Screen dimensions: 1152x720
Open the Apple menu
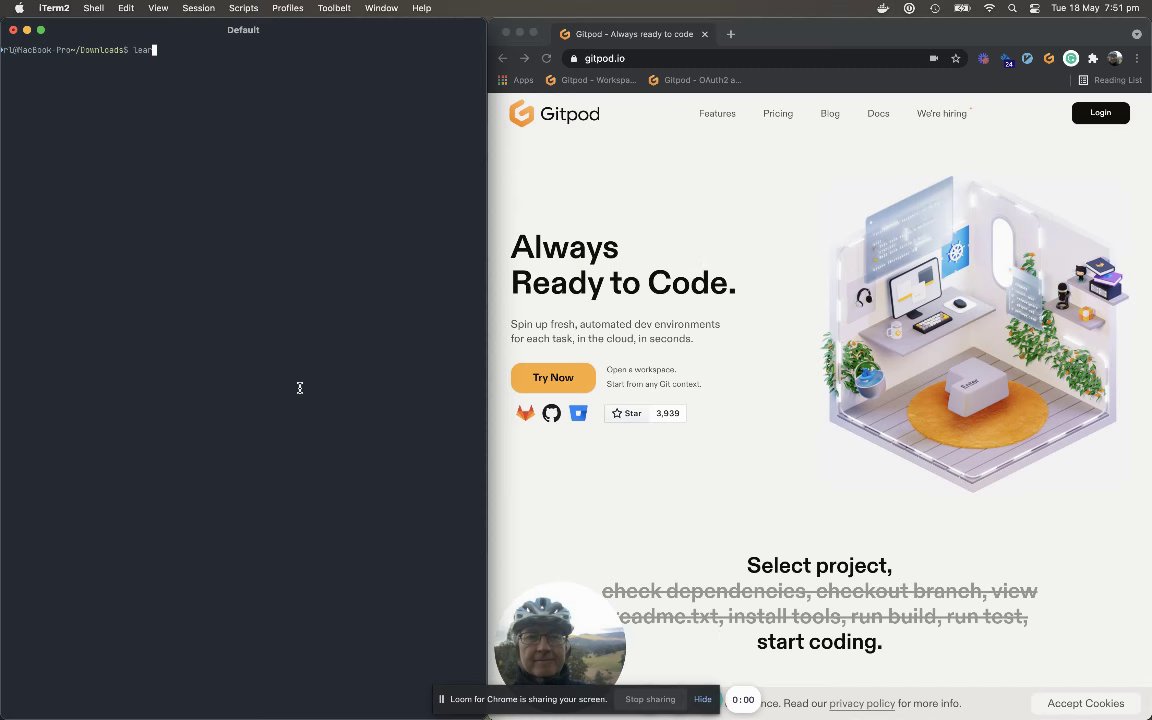pos(19,8)
